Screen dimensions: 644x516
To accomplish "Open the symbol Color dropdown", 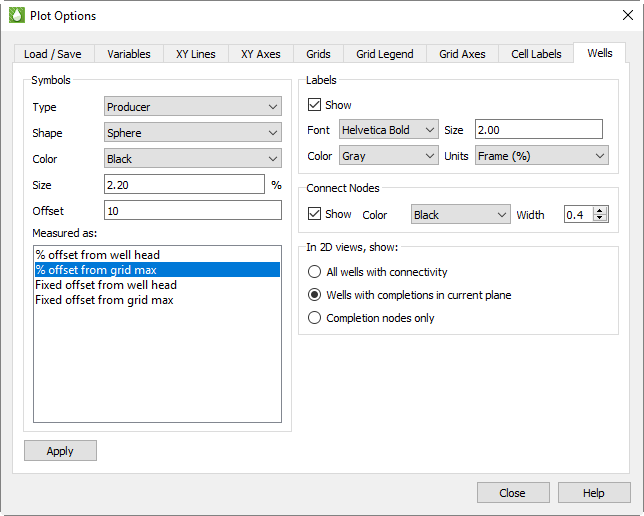I will coord(192,159).
